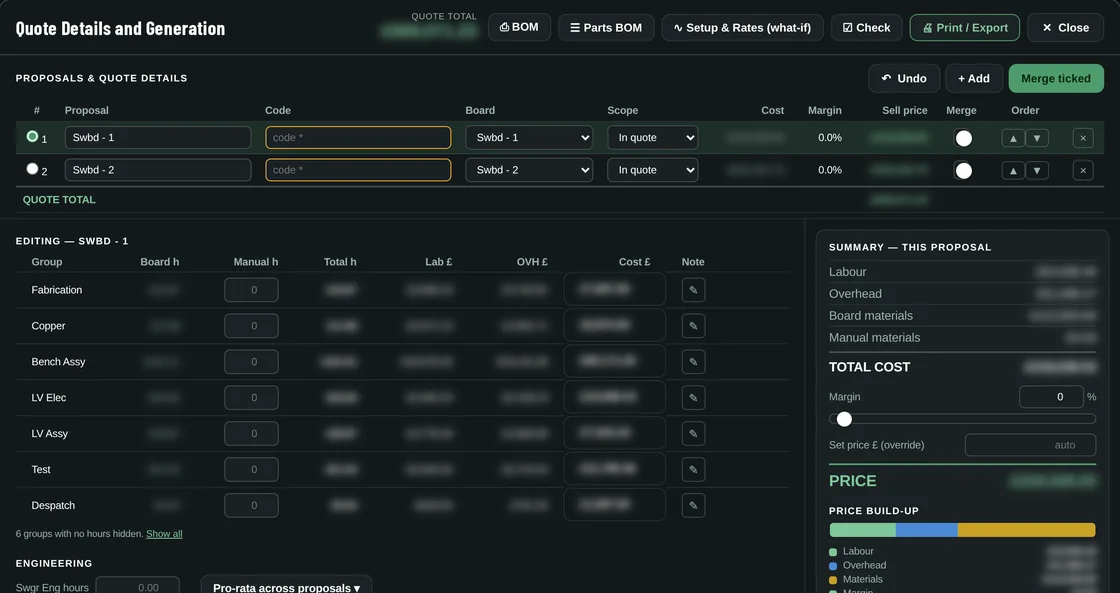Screen dimensions: 1120x593
Task: Click Manual h field for Copper
Action: coord(251,326)
